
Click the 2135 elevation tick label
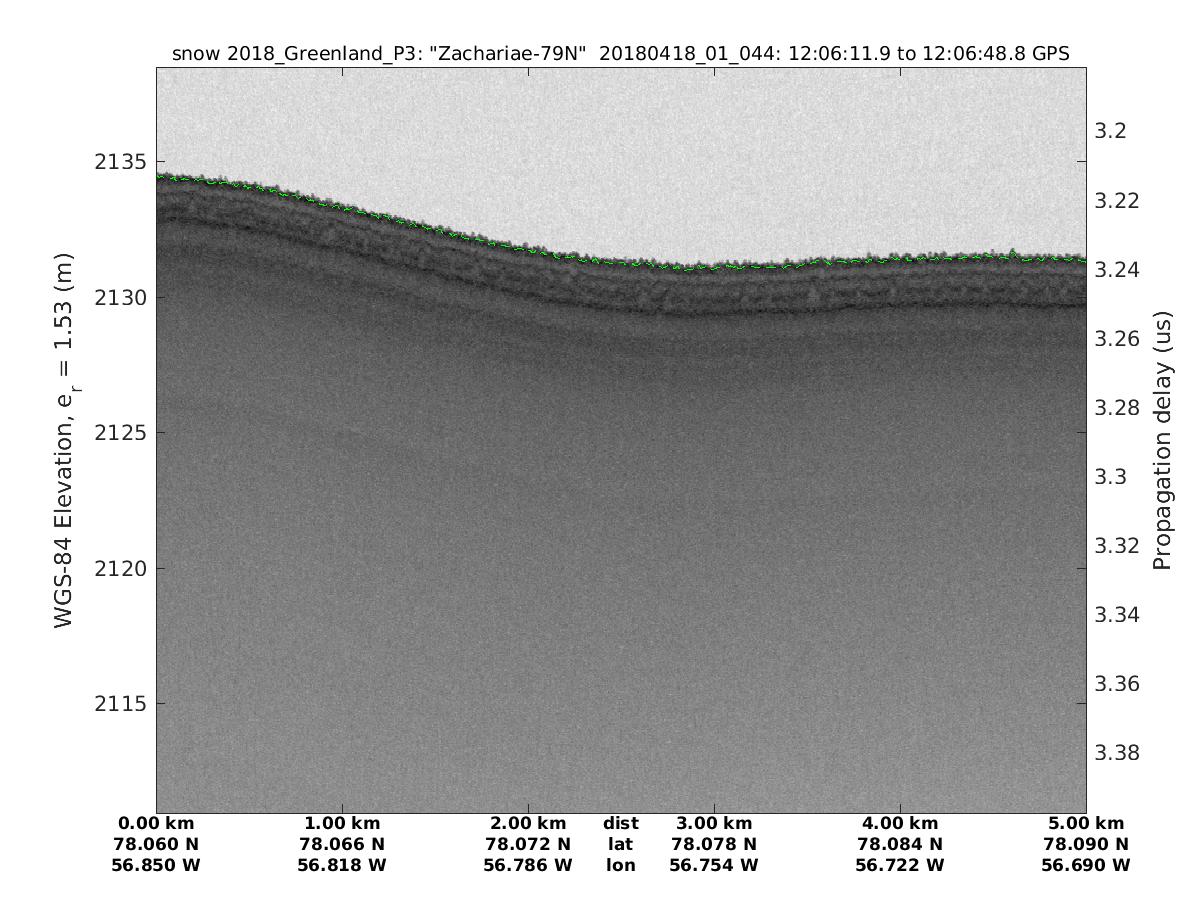point(122,162)
